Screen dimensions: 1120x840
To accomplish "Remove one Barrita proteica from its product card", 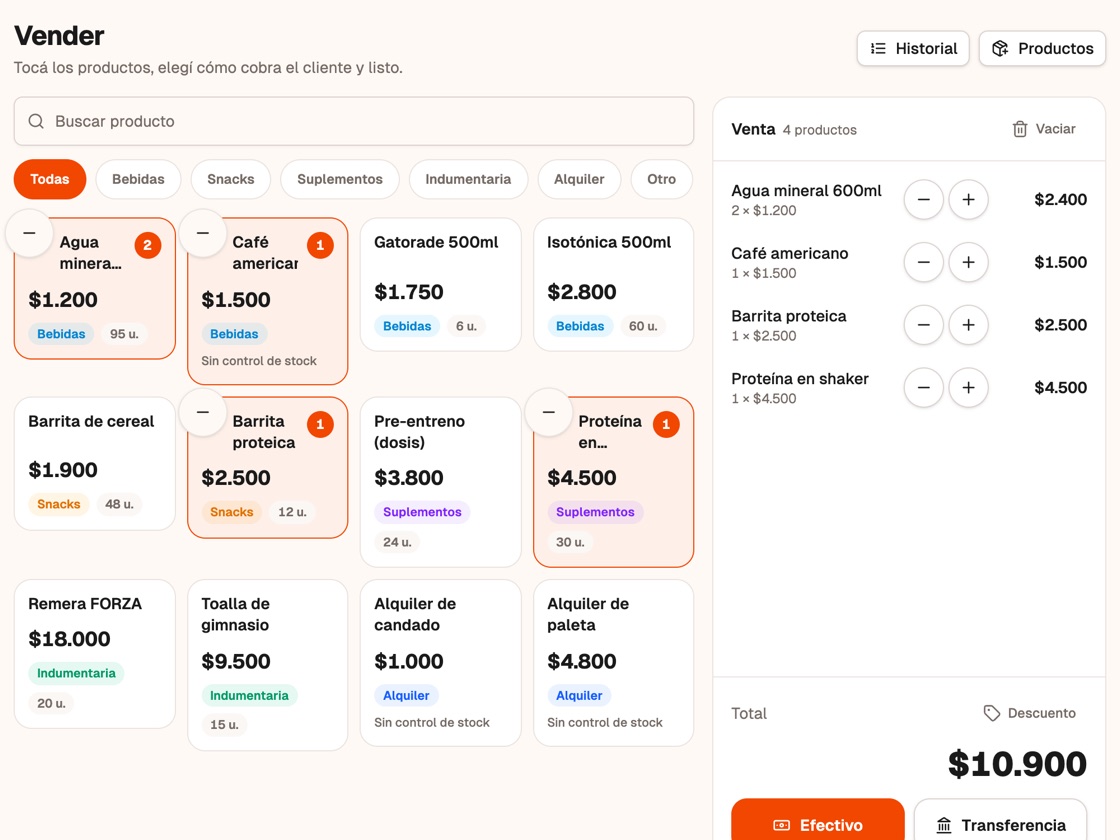I will [203, 412].
